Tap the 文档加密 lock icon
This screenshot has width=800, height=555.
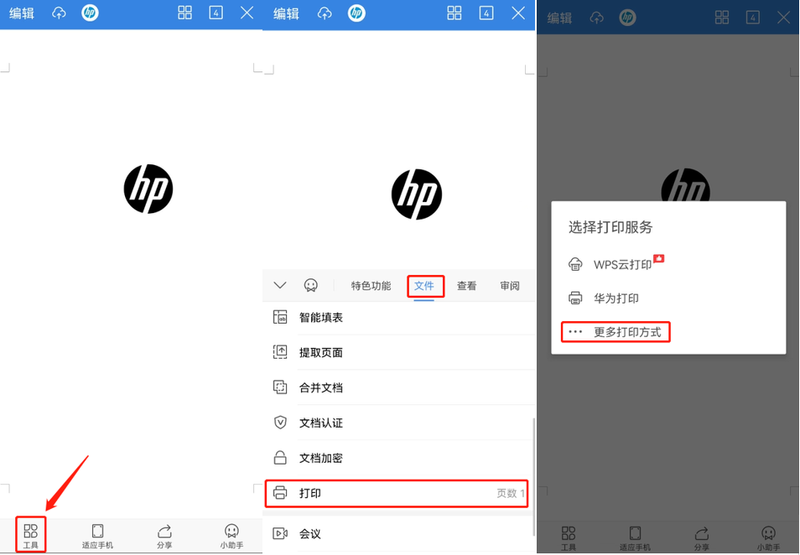pyautogui.click(x=280, y=457)
